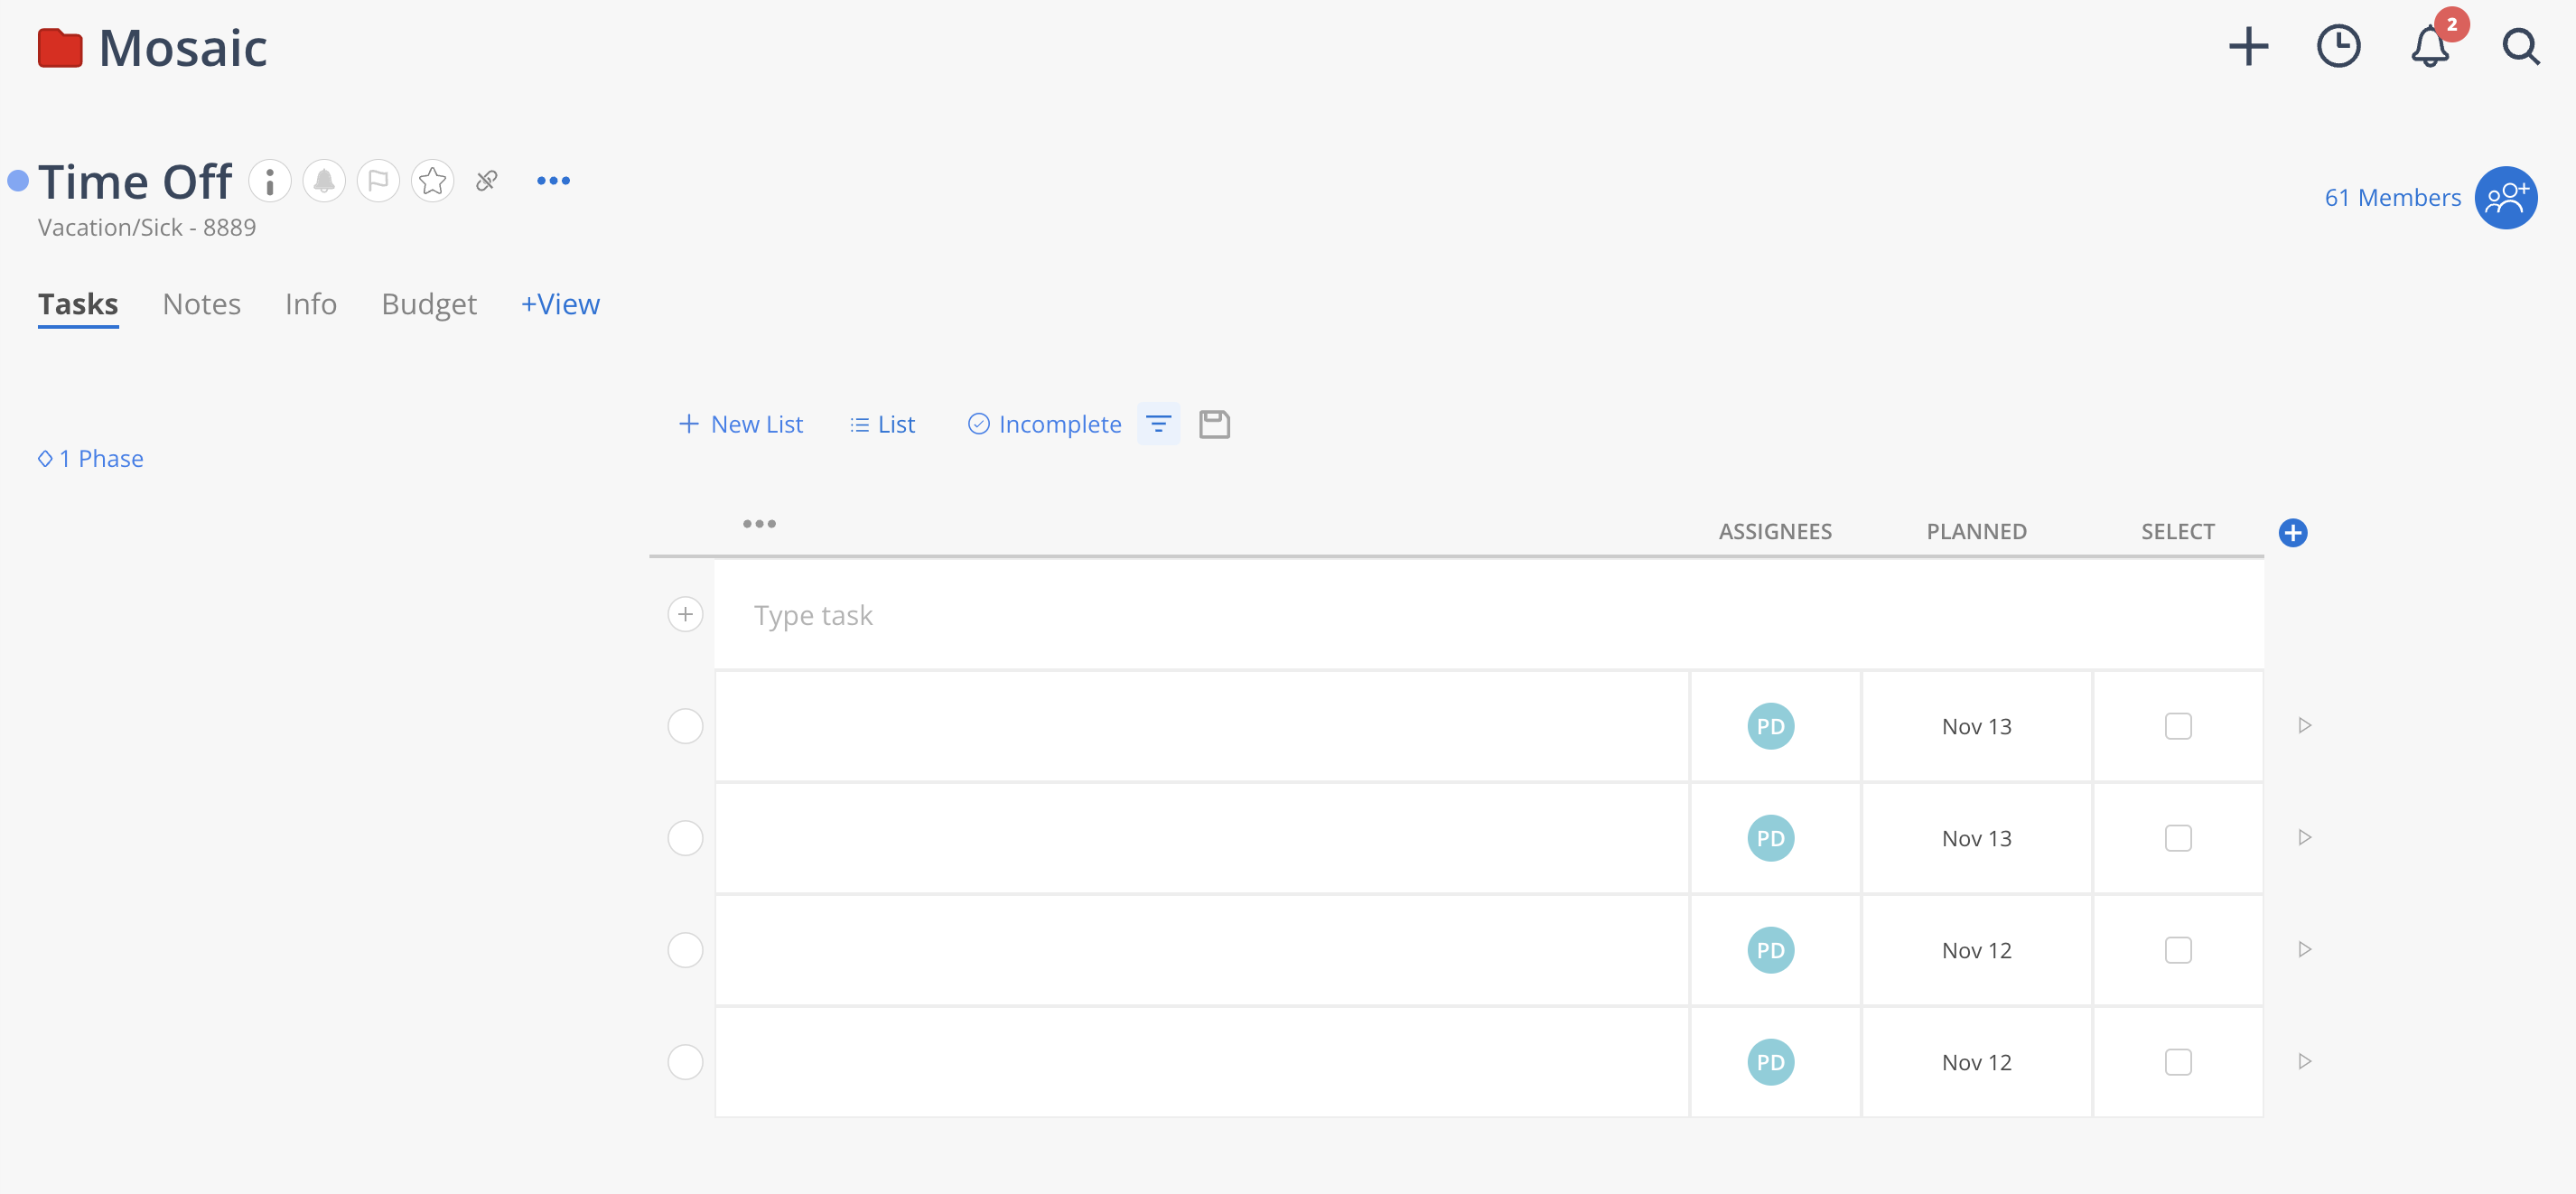
Task: Add a tab via +View
Action: click(x=560, y=304)
